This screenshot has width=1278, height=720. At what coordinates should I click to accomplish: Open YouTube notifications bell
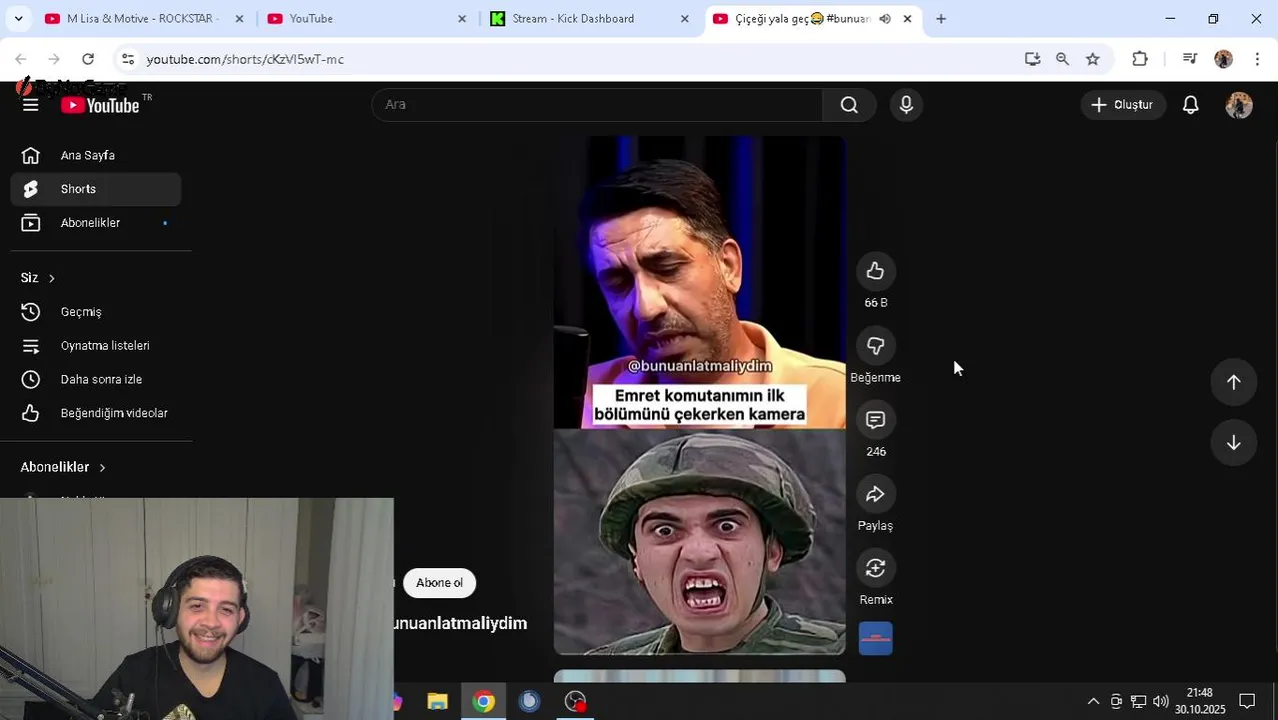click(x=1190, y=105)
